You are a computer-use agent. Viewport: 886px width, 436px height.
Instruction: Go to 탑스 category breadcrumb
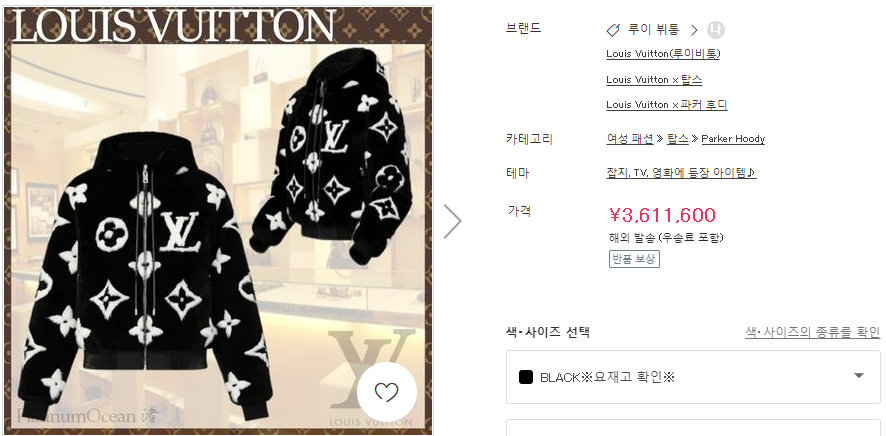pos(677,139)
